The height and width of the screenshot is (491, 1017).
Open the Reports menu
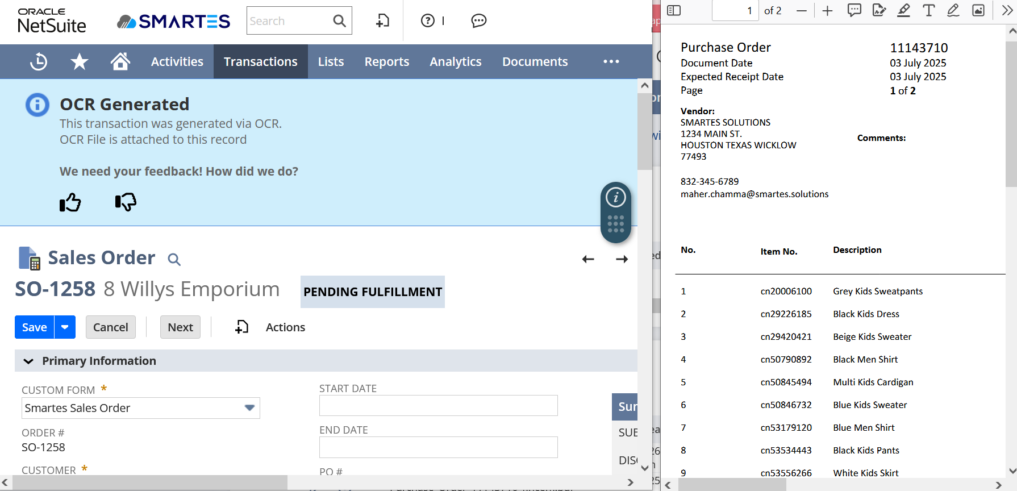pyautogui.click(x=386, y=62)
